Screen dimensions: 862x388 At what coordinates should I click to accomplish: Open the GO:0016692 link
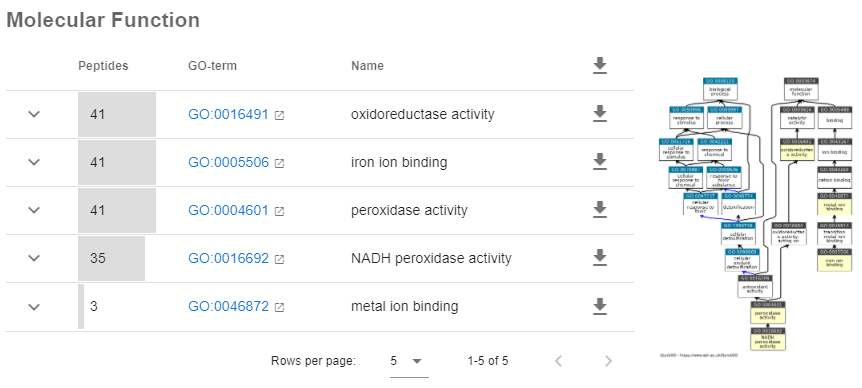coord(228,258)
